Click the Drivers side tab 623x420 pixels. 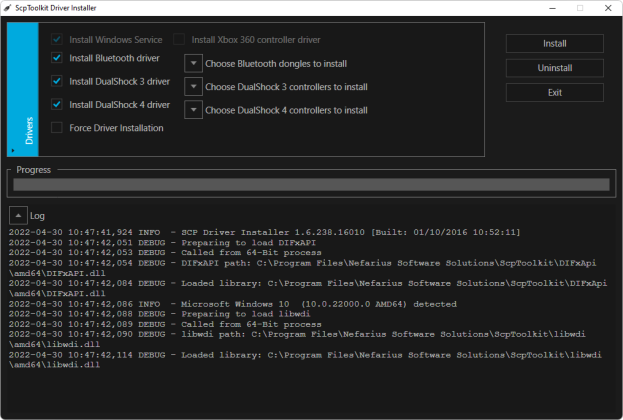pos(23,89)
